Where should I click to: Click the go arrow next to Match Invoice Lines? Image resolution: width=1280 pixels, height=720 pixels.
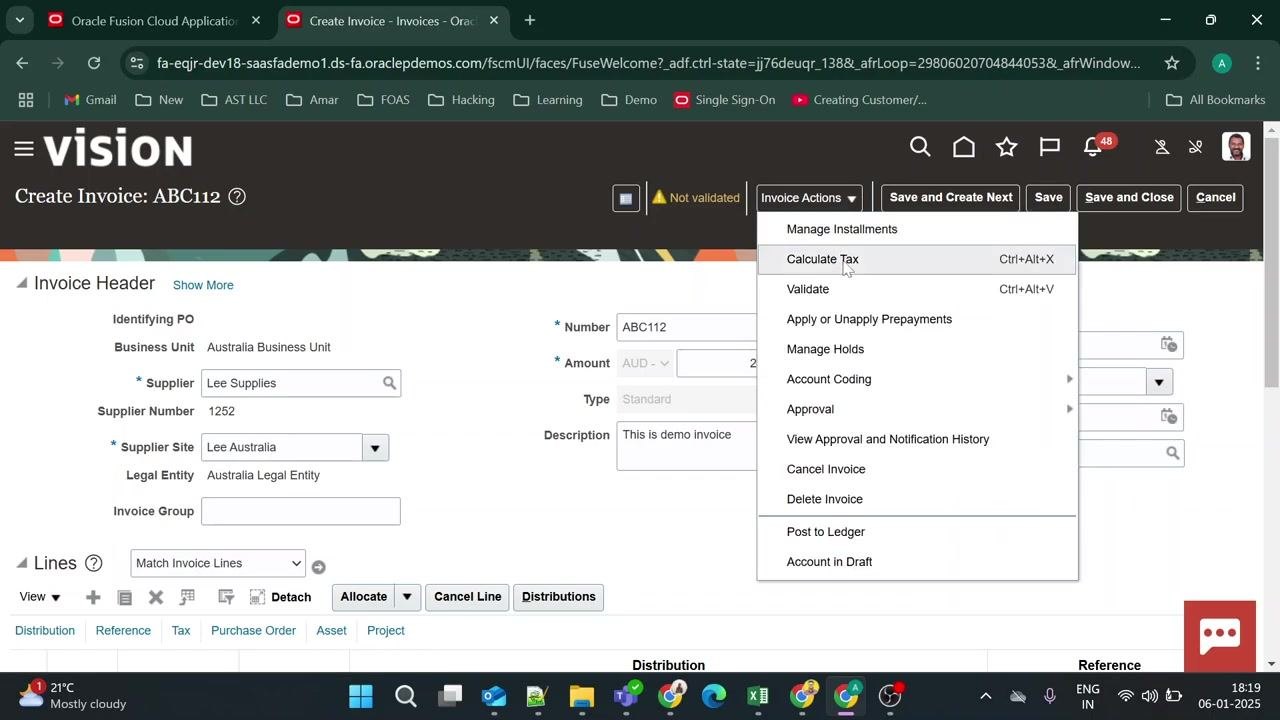coord(319,567)
